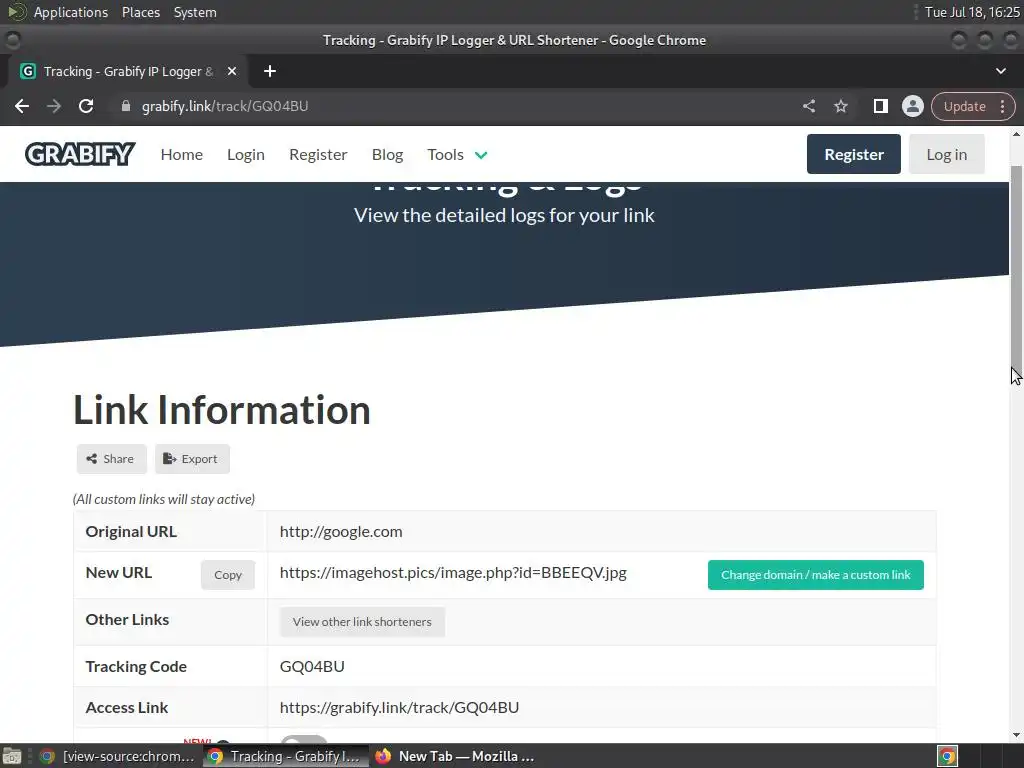This screenshot has width=1024, height=768.
Task: Click the Chrome Update button
Action: [x=965, y=106]
